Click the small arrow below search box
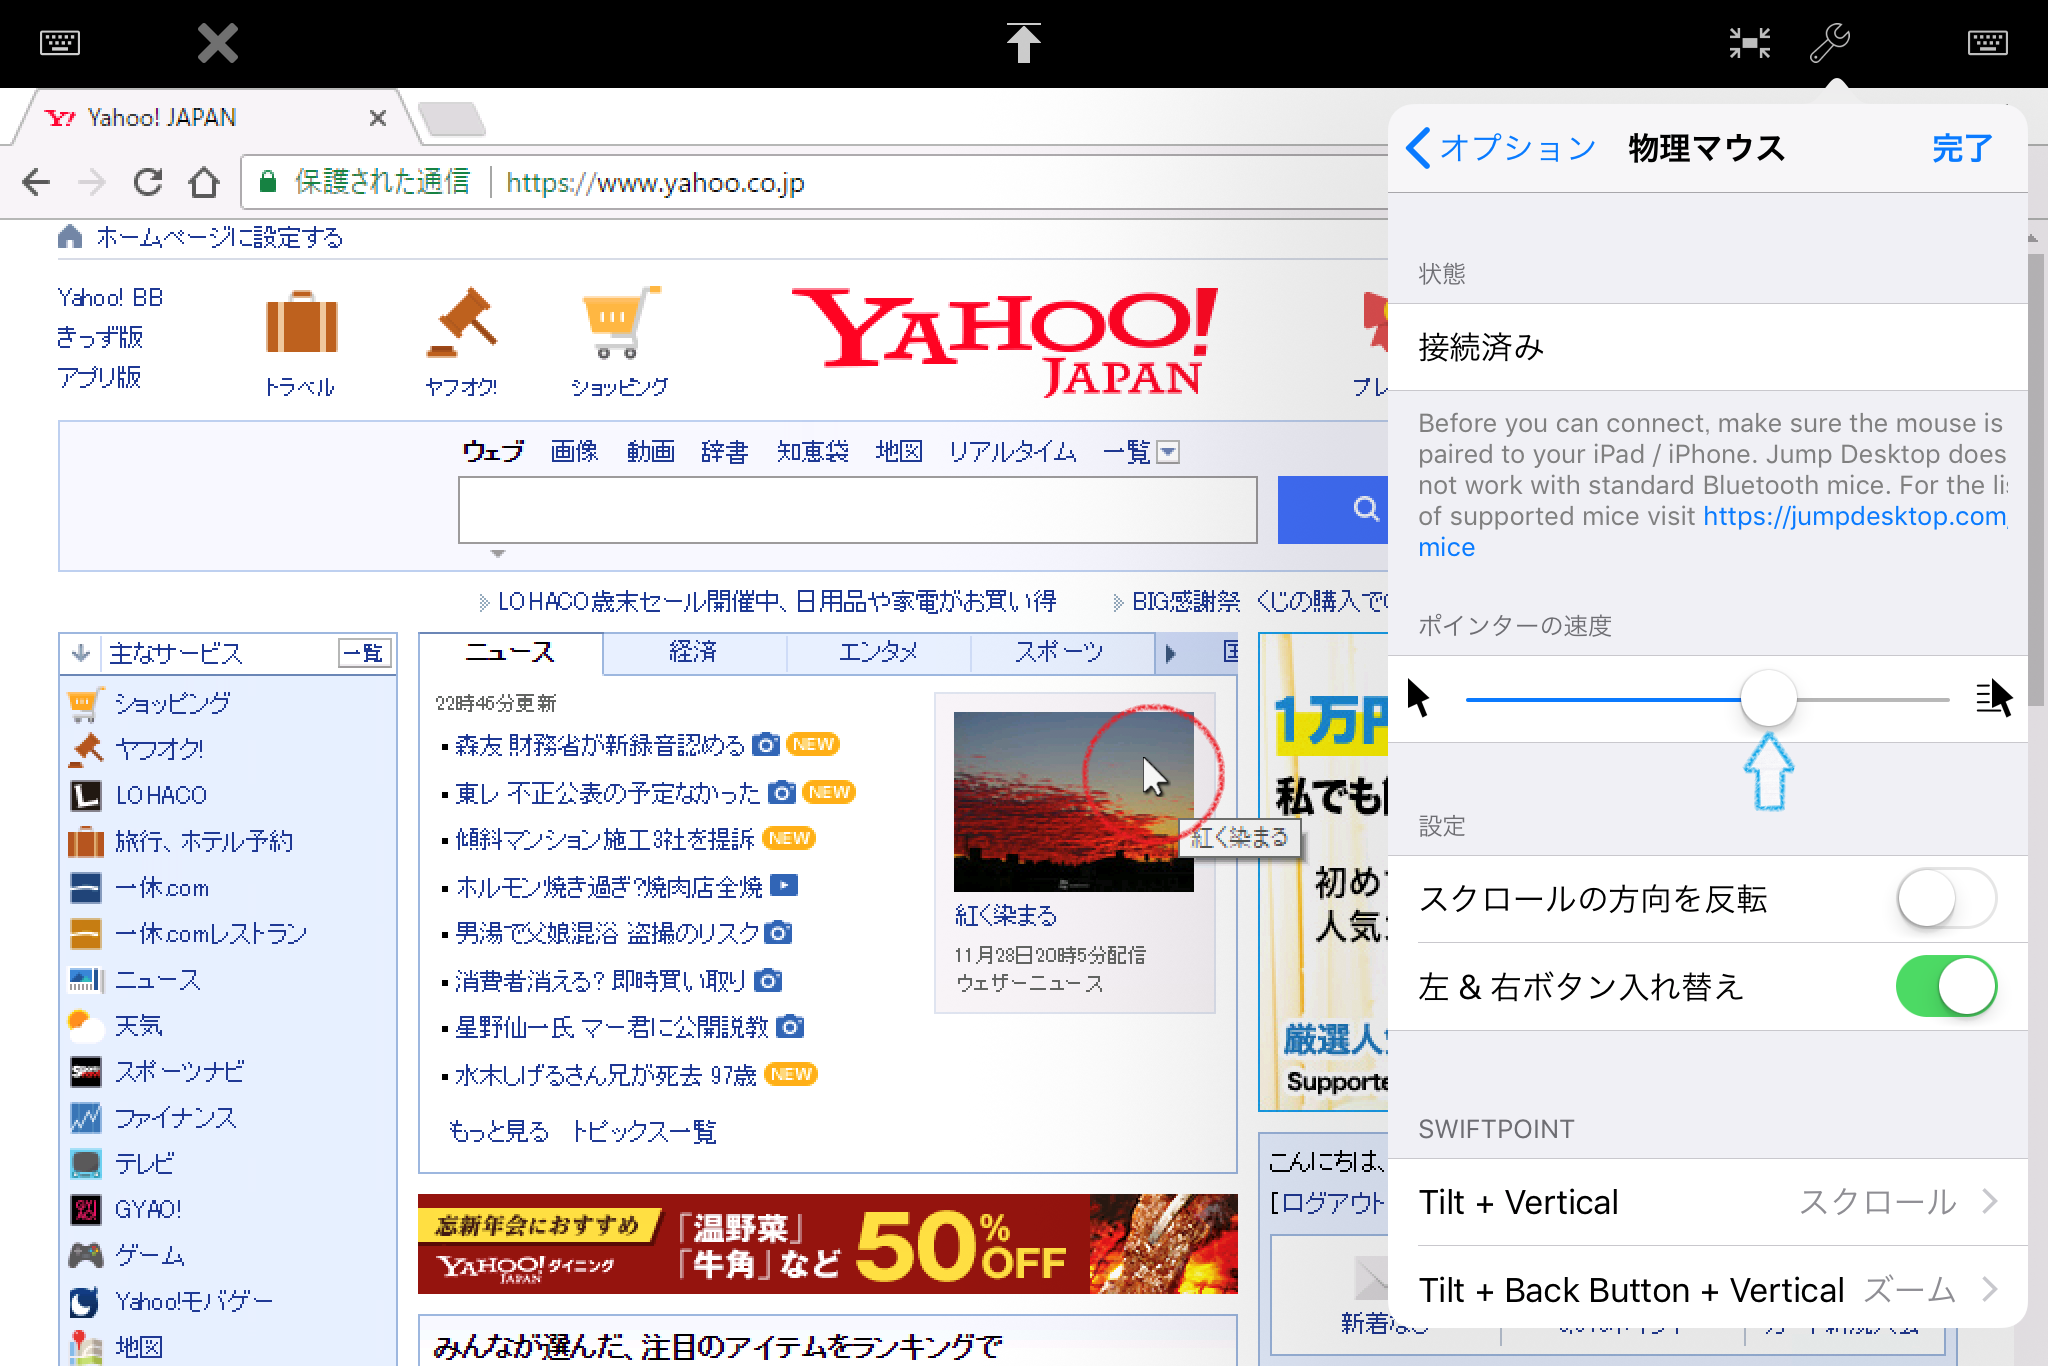 [498, 553]
